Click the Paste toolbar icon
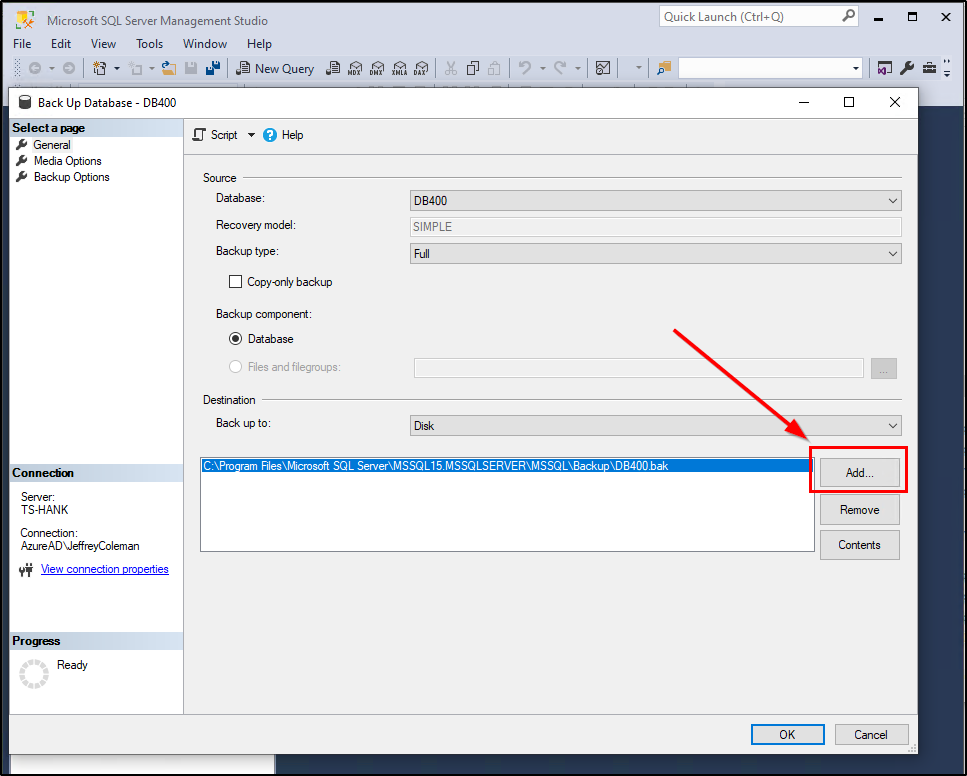The height and width of the screenshot is (776, 967). tap(494, 68)
